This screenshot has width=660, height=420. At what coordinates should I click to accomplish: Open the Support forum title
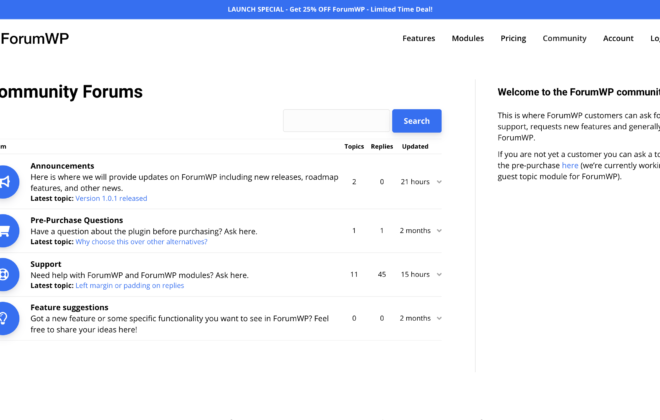coord(46,264)
